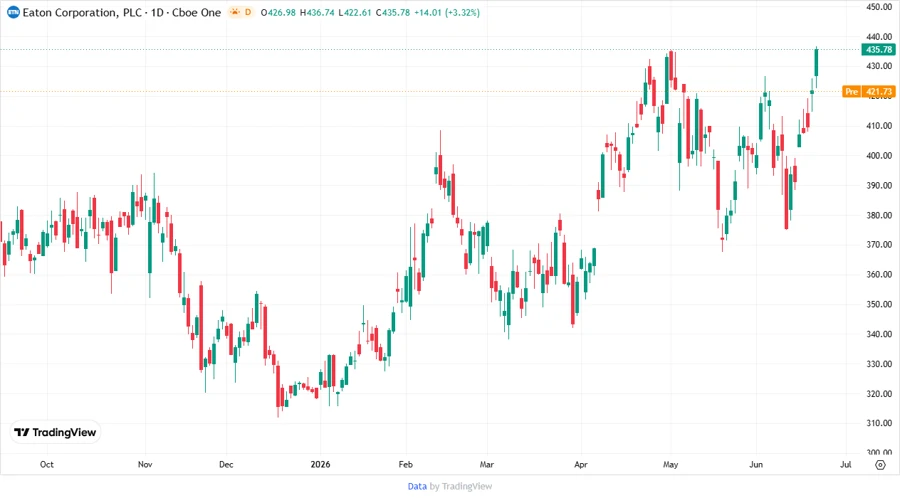Click the 370.00 price scale label
The height and width of the screenshot is (498, 900).
tap(879, 244)
